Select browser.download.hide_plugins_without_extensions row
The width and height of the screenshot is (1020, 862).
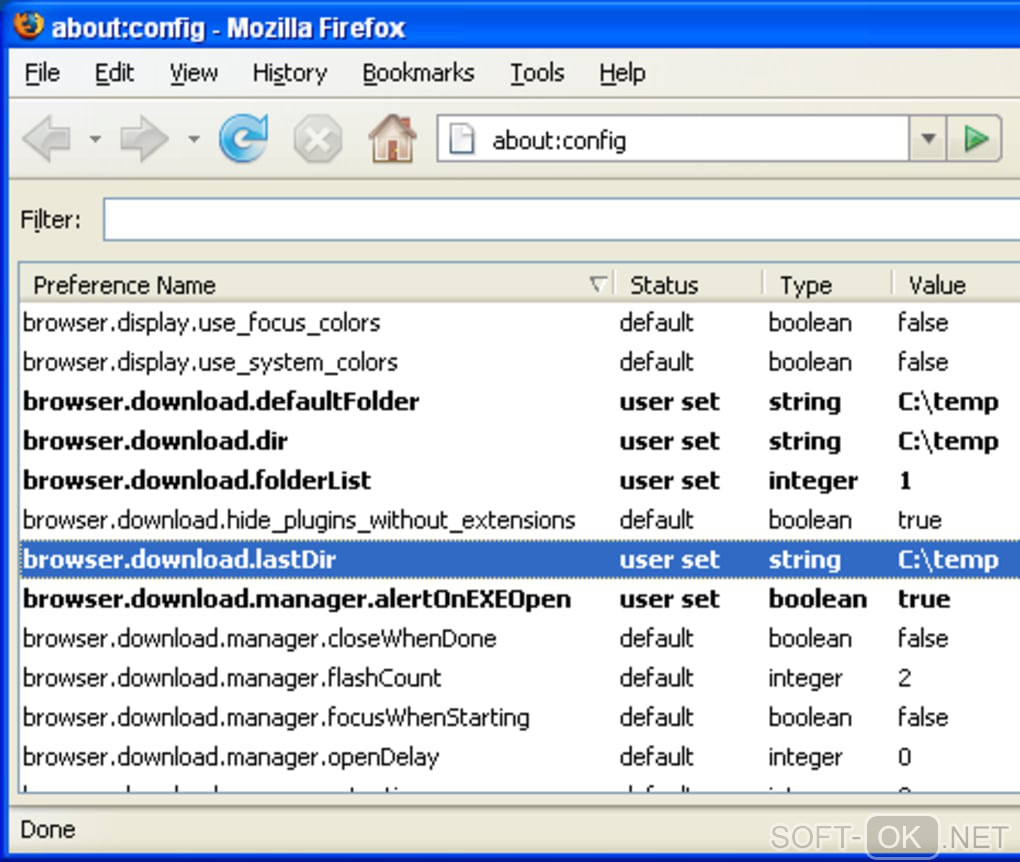click(x=520, y=520)
